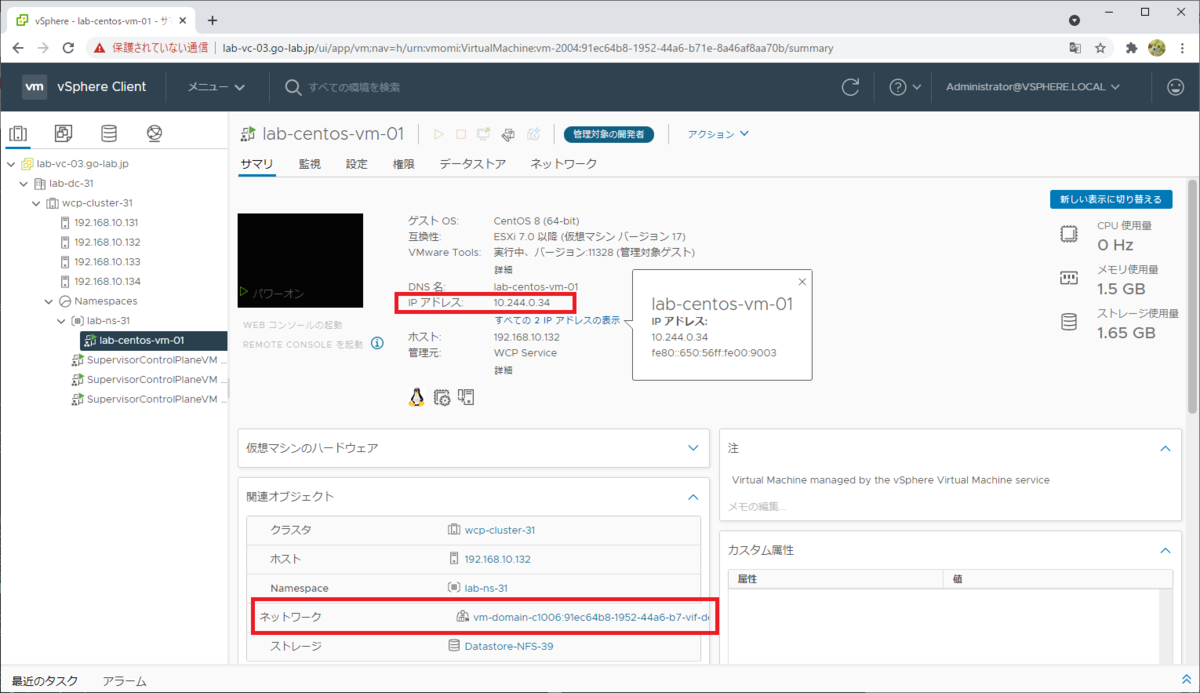
Task: Switch to the 権限 tab
Action: [404, 164]
